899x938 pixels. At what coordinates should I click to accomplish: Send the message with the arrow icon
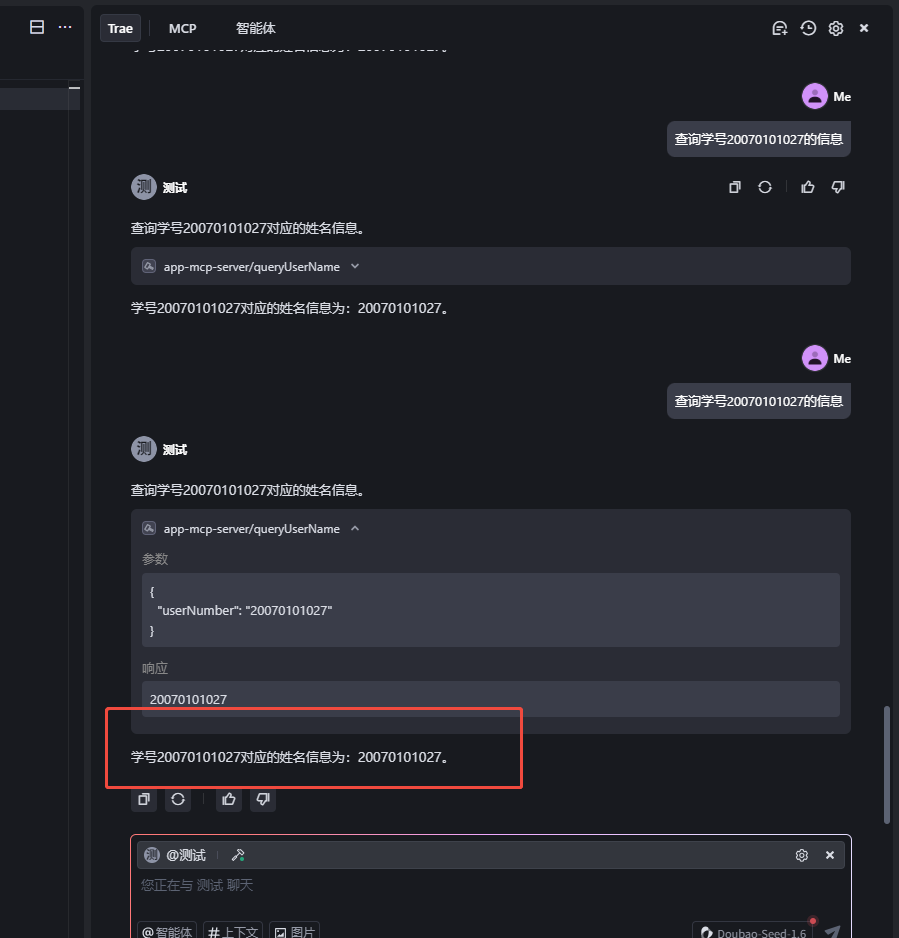point(833,931)
